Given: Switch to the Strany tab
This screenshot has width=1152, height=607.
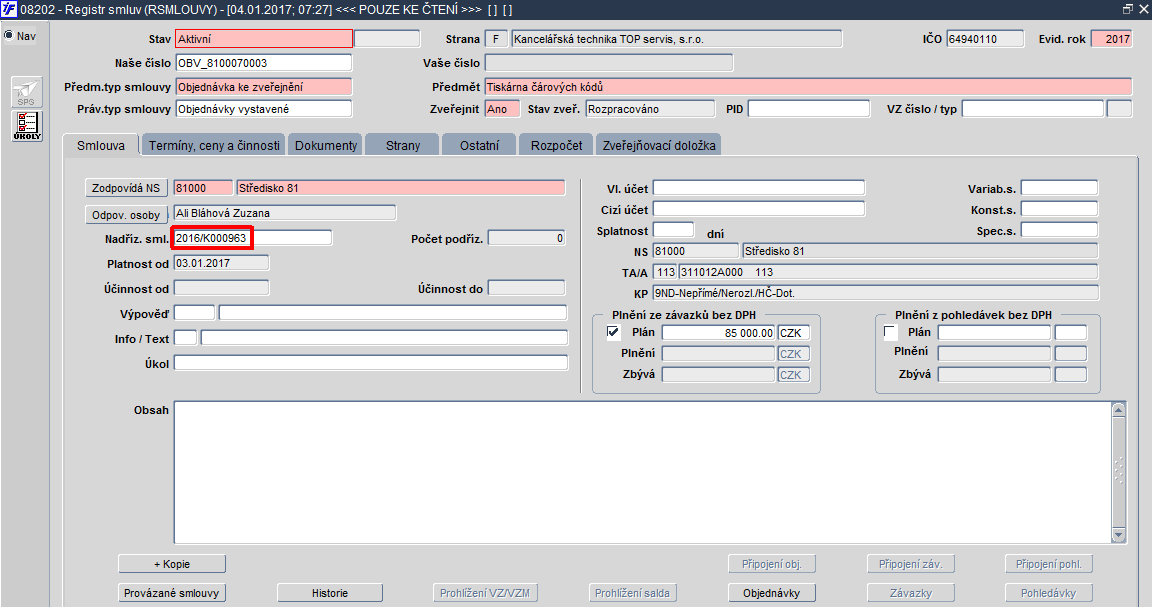Looking at the screenshot, I should pyautogui.click(x=403, y=145).
